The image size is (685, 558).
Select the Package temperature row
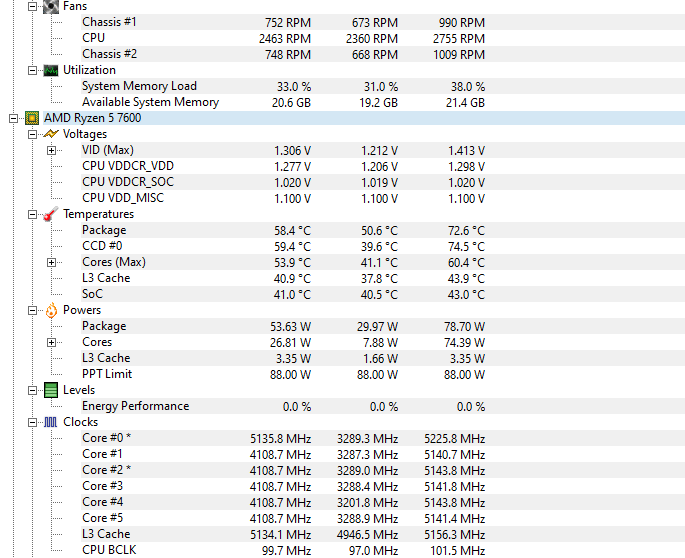point(383,230)
